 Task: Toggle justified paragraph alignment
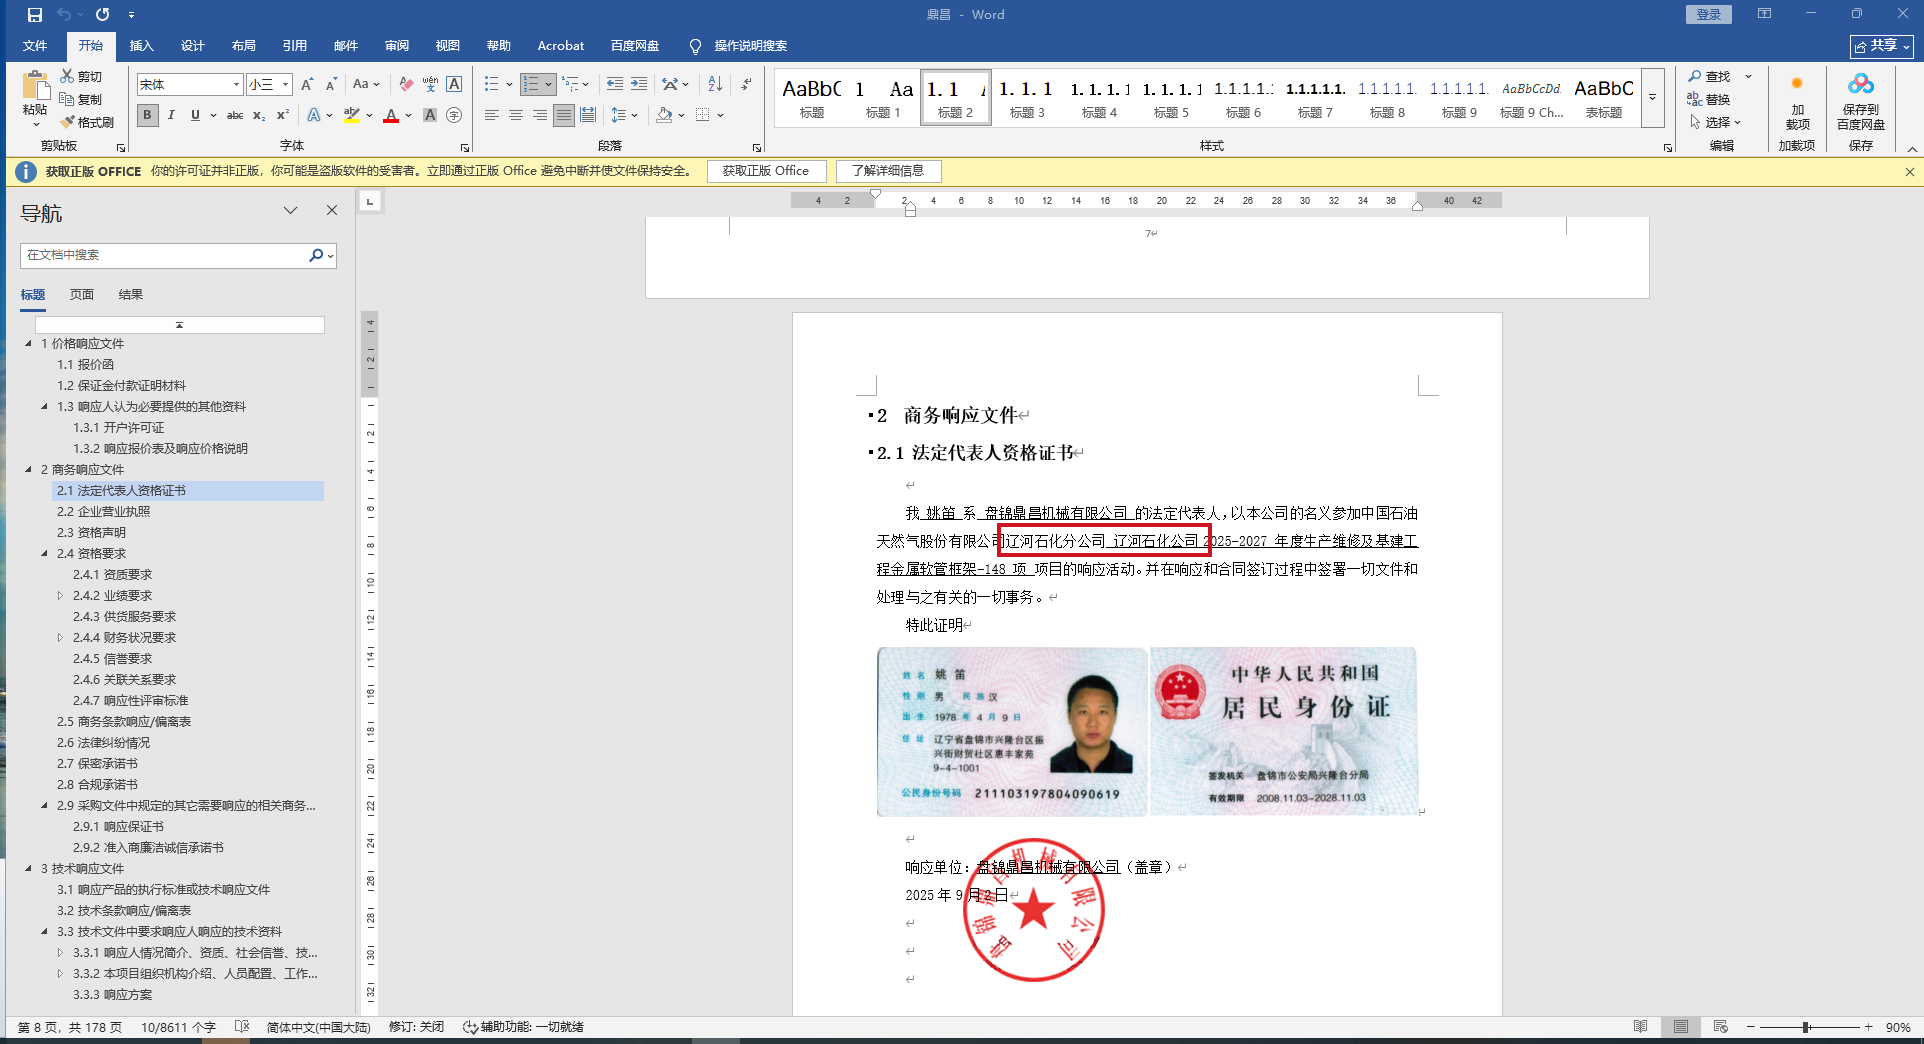[564, 116]
